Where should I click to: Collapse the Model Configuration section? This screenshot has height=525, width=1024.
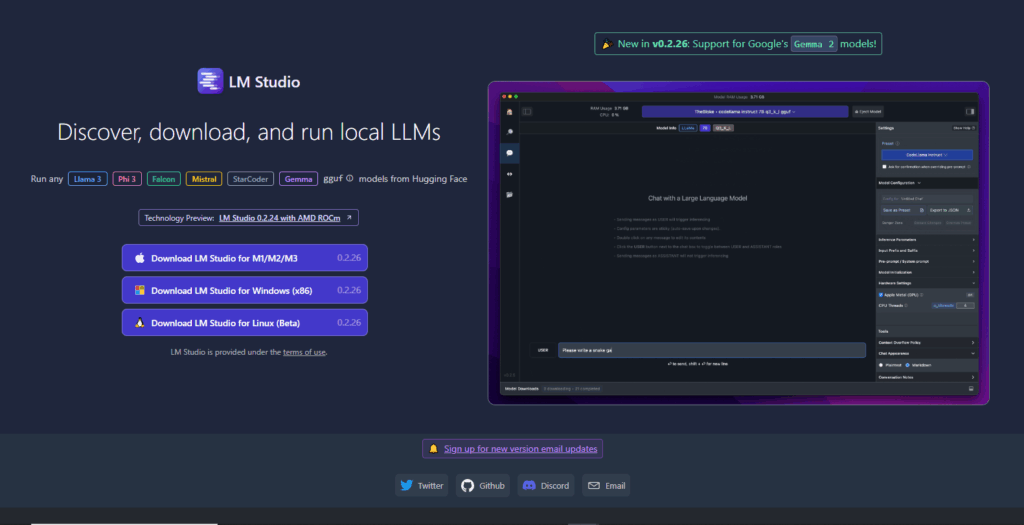[x=925, y=183]
